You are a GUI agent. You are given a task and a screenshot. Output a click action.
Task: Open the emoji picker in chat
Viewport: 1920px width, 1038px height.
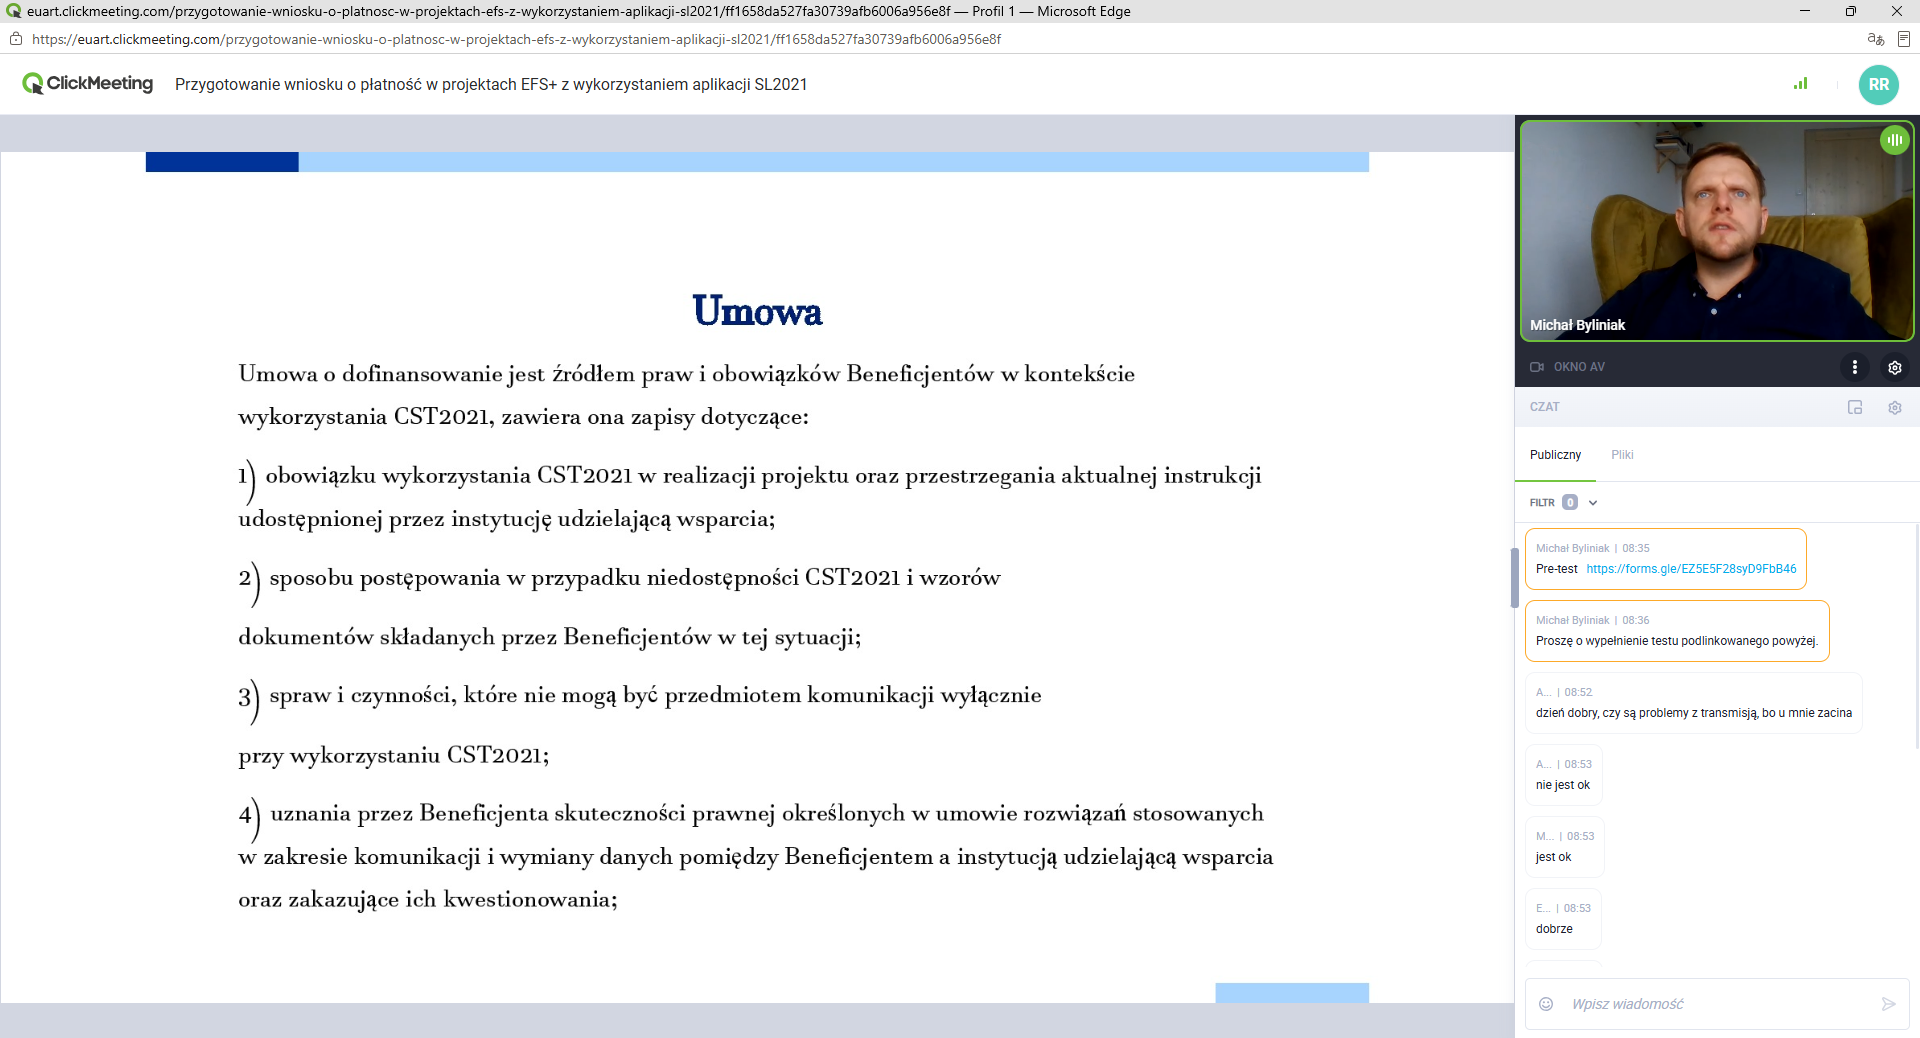1546,1004
